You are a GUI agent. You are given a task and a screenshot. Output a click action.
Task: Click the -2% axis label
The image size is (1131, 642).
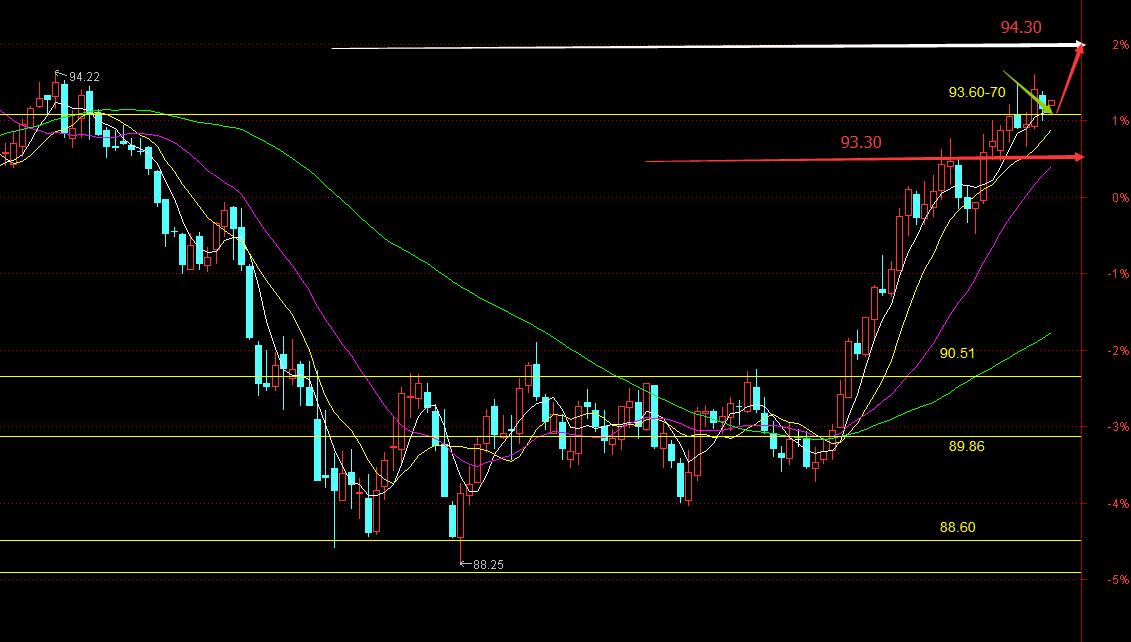pyautogui.click(x=1119, y=351)
